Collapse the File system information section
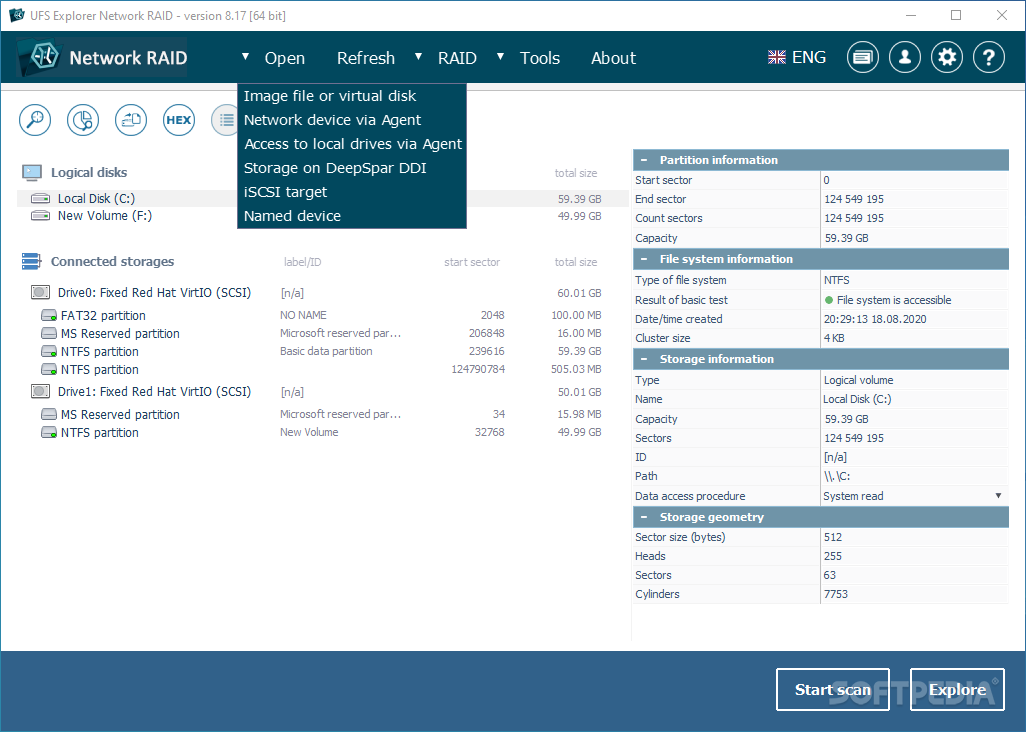 pos(644,259)
